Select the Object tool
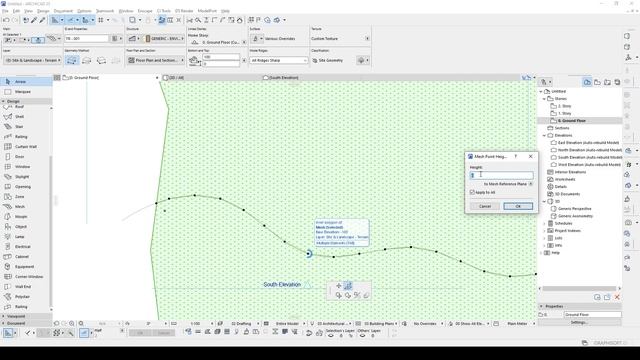 [26, 227]
